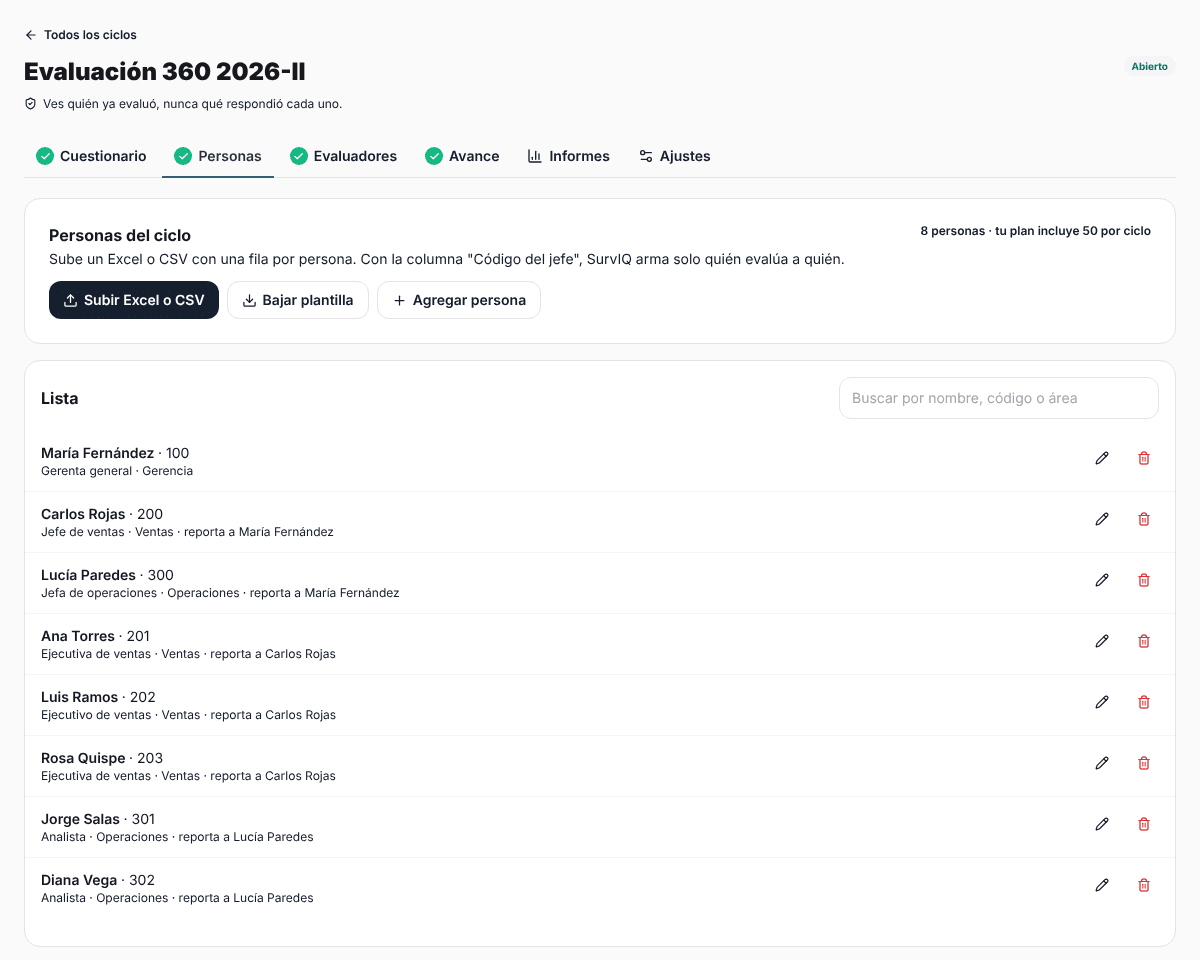Open the Informes tab
The image size is (1200, 960).
tap(569, 156)
